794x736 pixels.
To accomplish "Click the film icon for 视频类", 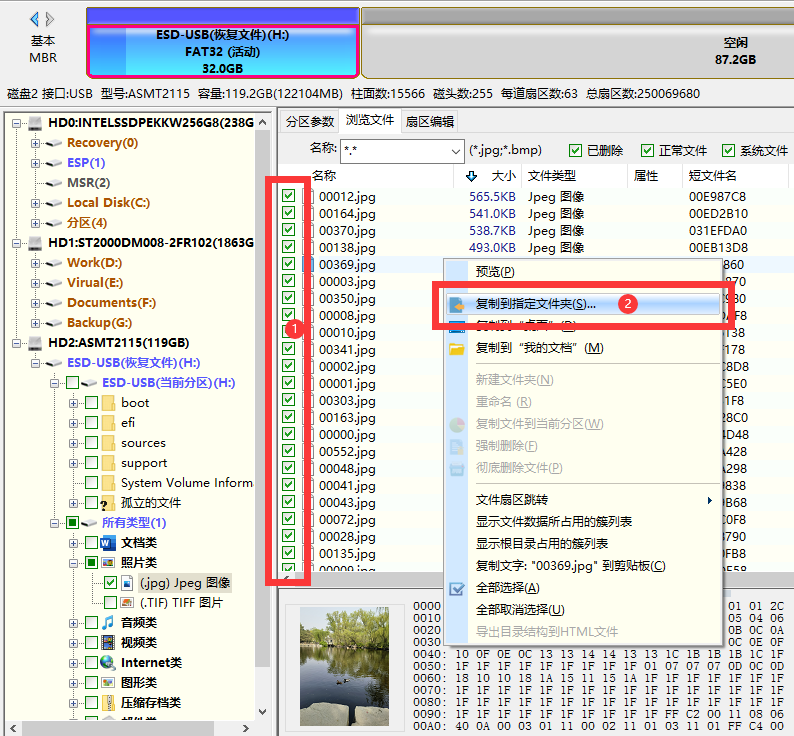I will 107,643.
